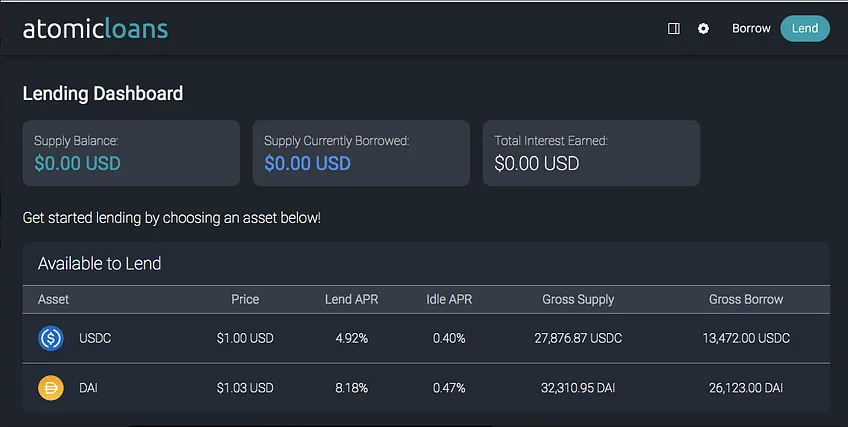Screen dimensions: 848x427
Task: Click the atomicloans logo
Action: (x=95, y=29)
